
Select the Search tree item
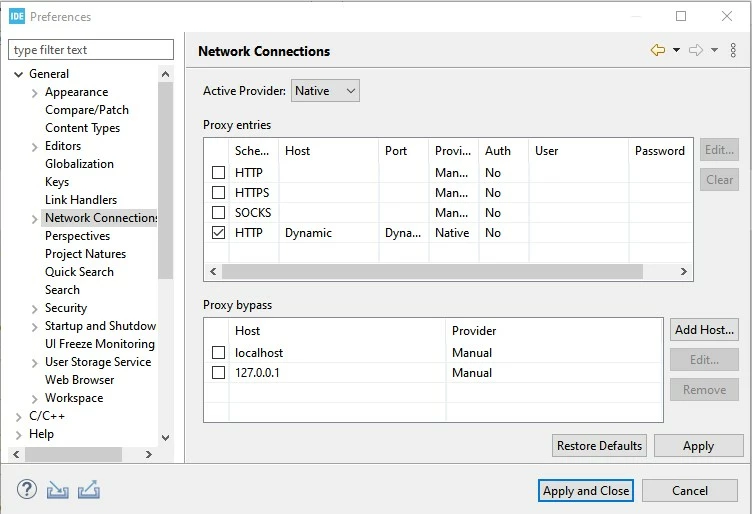[62, 290]
